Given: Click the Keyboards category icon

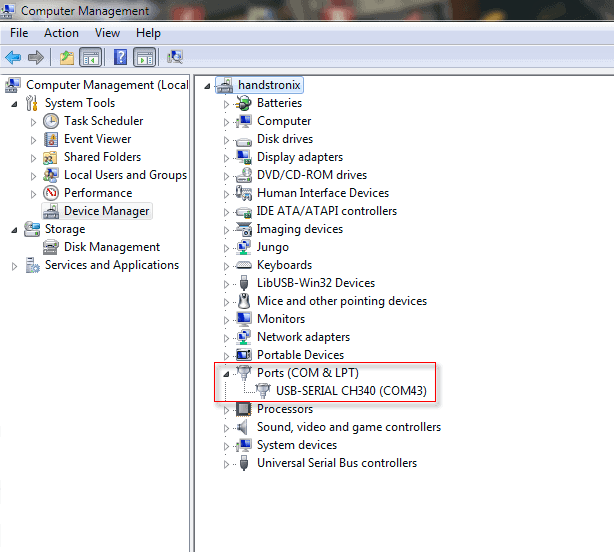Looking at the screenshot, I should coord(244,265).
